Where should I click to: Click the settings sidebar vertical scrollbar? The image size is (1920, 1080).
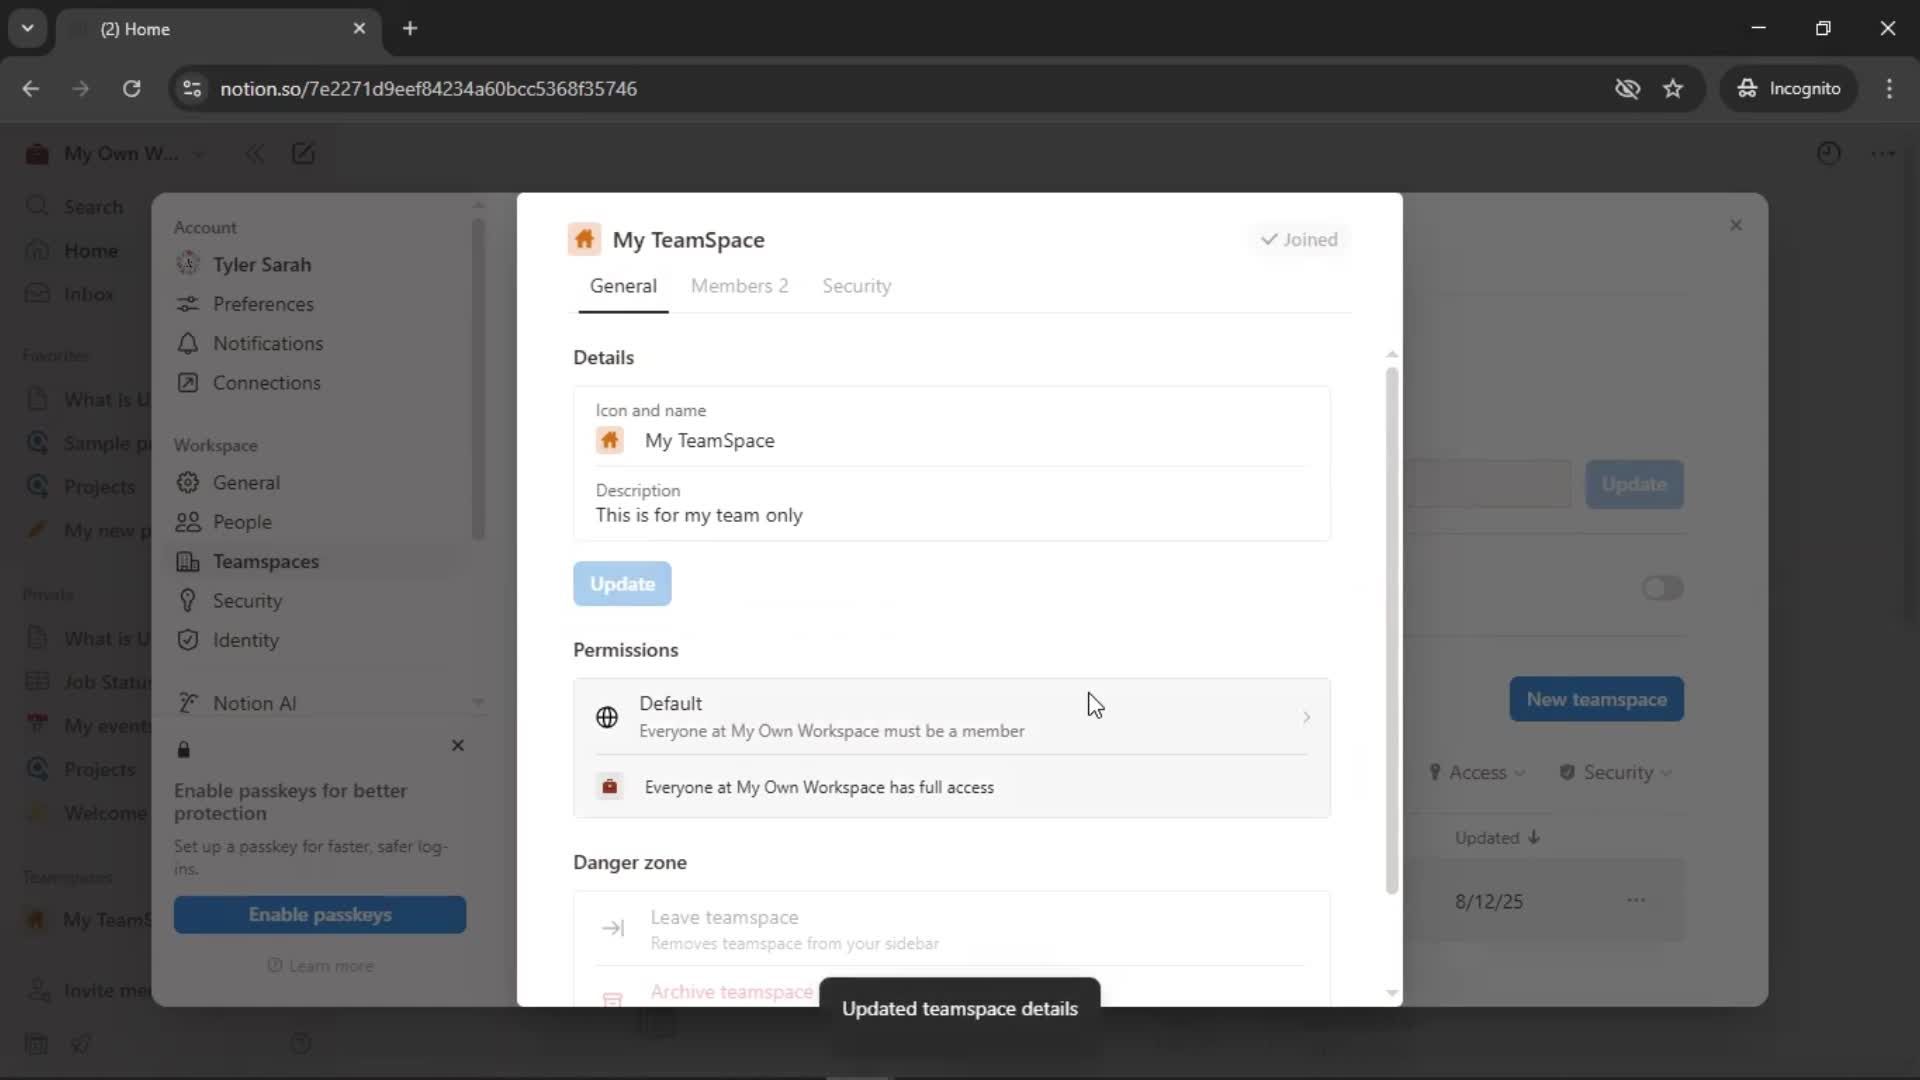(x=478, y=380)
